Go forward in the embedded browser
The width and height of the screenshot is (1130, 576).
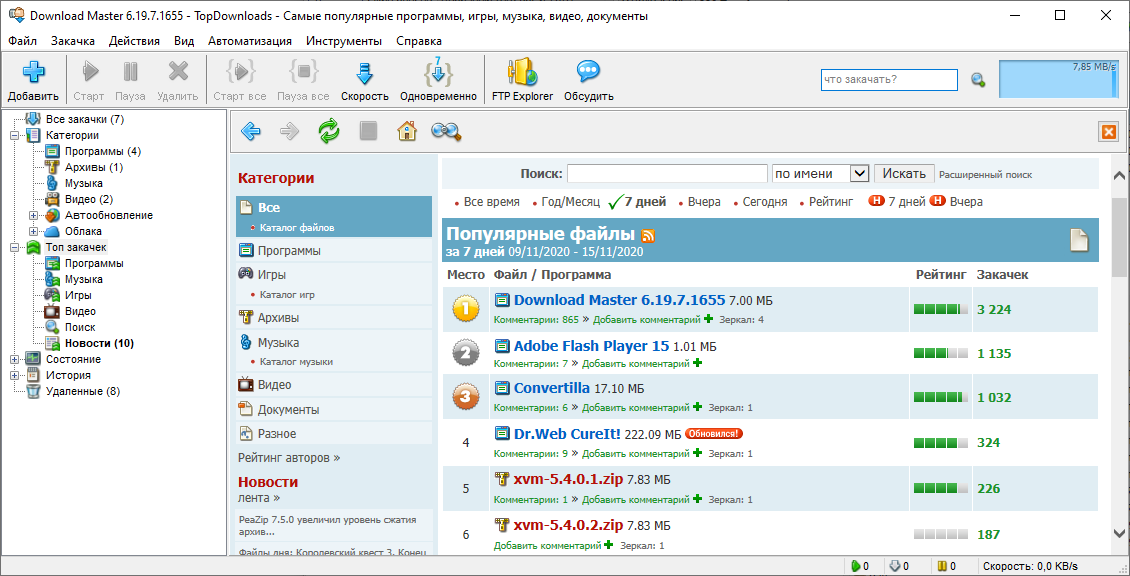(x=289, y=131)
